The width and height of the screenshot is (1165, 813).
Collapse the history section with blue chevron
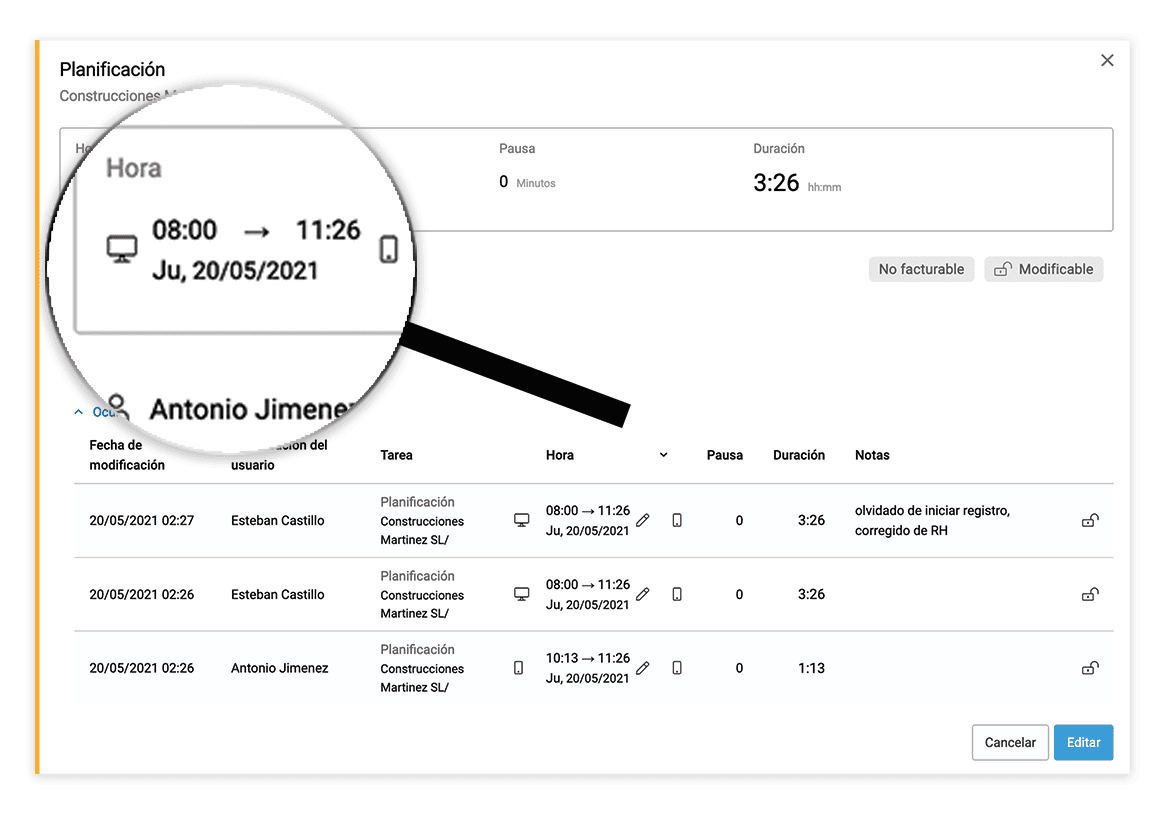(78, 411)
